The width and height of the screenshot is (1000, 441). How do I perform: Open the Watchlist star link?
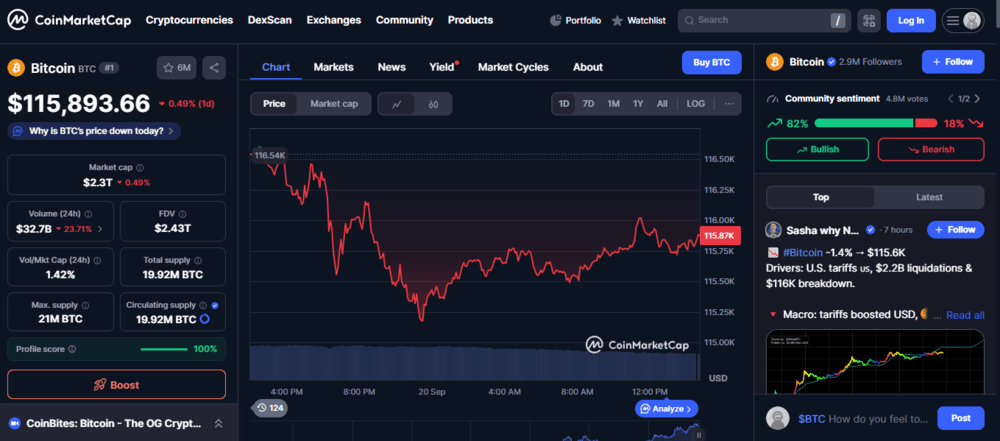(x=638, y=20)
